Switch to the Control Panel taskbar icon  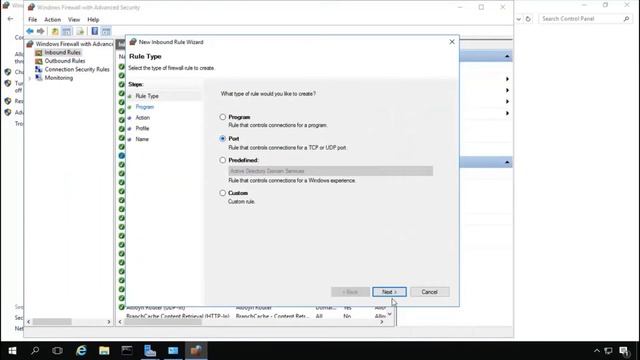pos(173,351)
